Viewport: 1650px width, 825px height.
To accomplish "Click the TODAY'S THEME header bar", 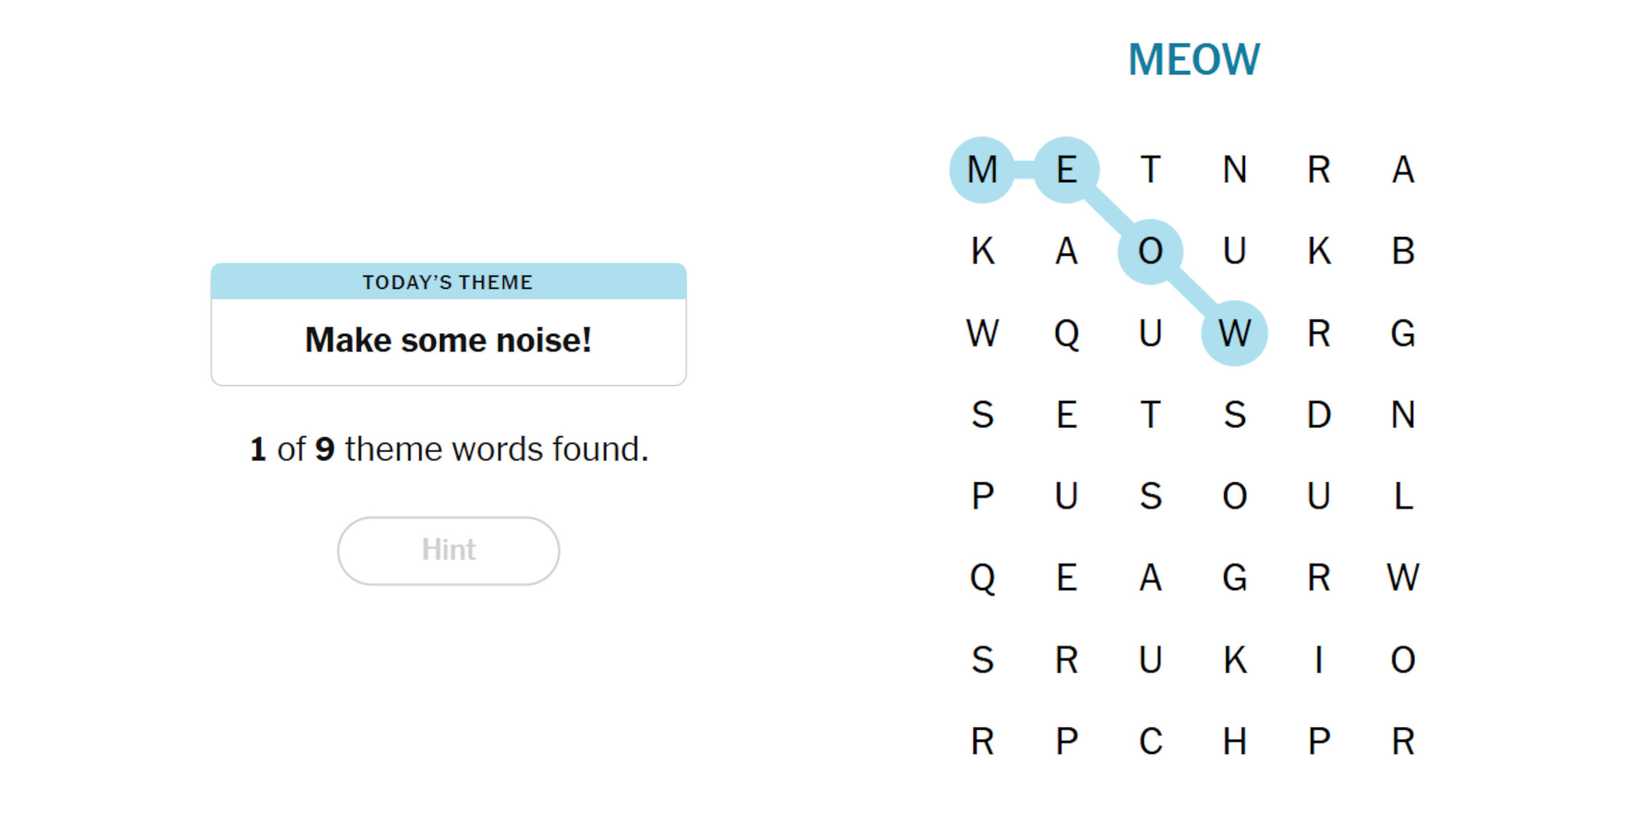I will (x=448, y=282).
